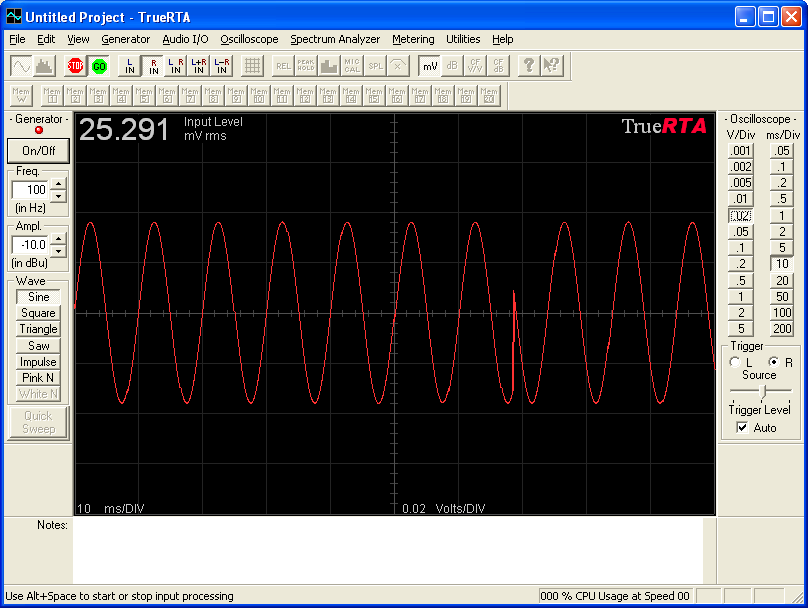This screenshot has width=808, height=608.
Task: Set V/Div to .2
Action: [x=741, y=264]
